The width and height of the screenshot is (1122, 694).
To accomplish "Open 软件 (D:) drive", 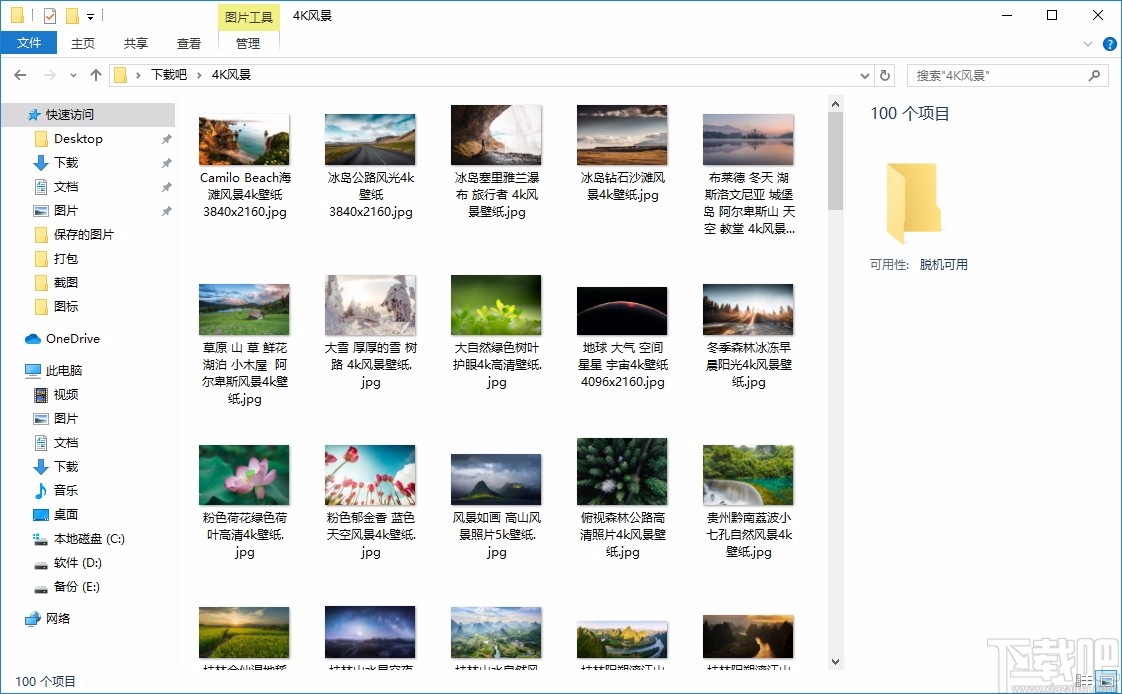I will point(77,562).
